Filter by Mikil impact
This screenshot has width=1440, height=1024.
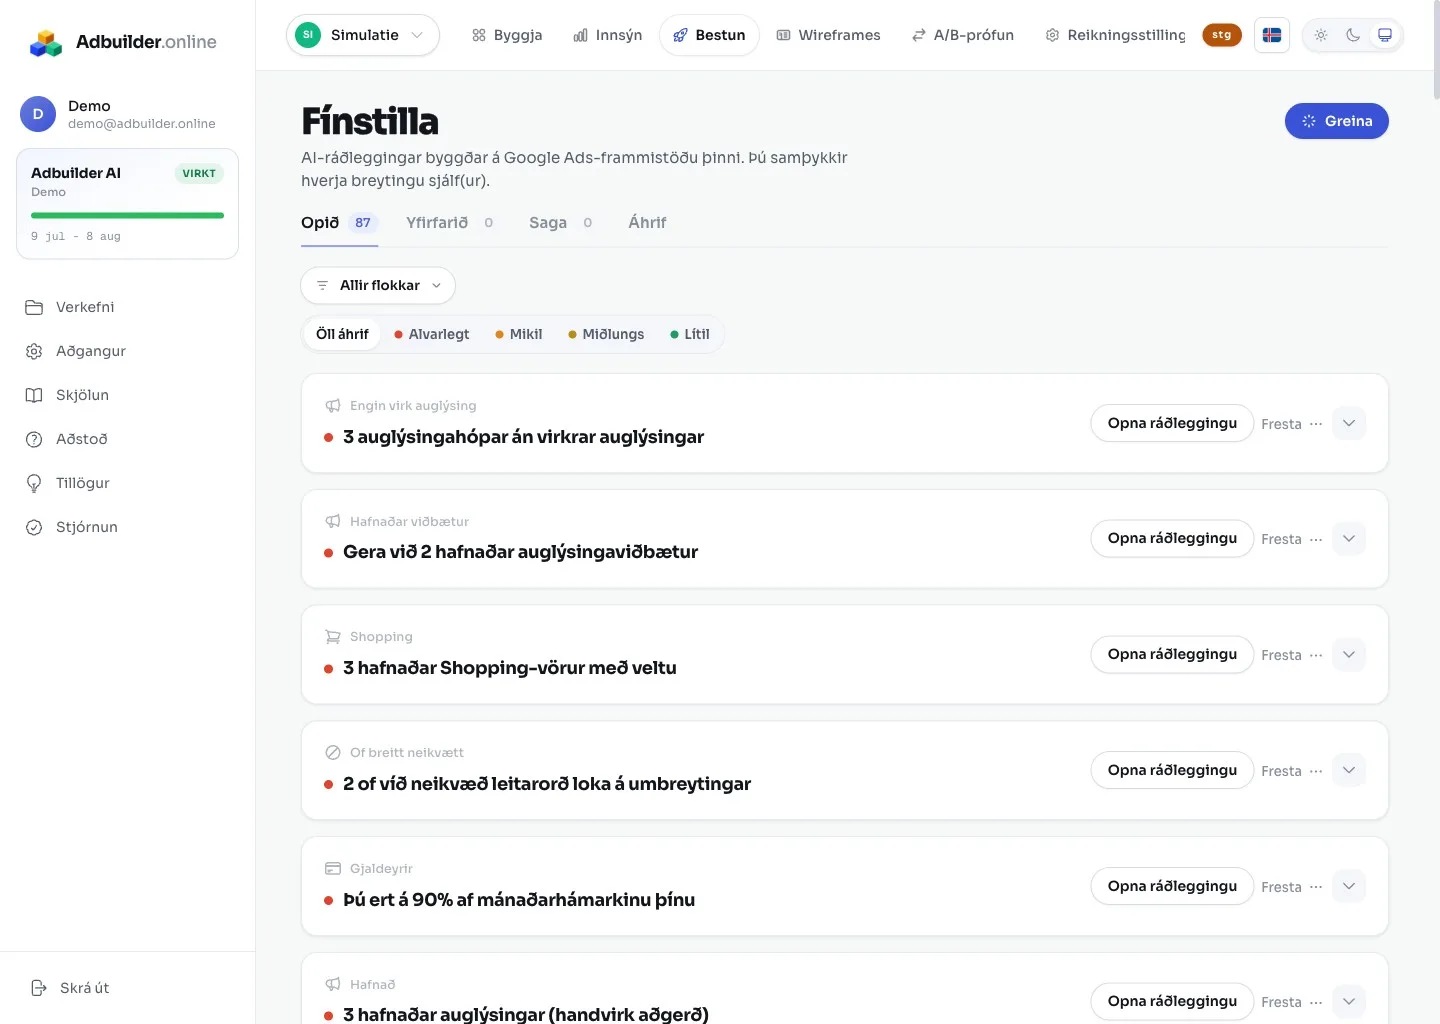point(518,334)
